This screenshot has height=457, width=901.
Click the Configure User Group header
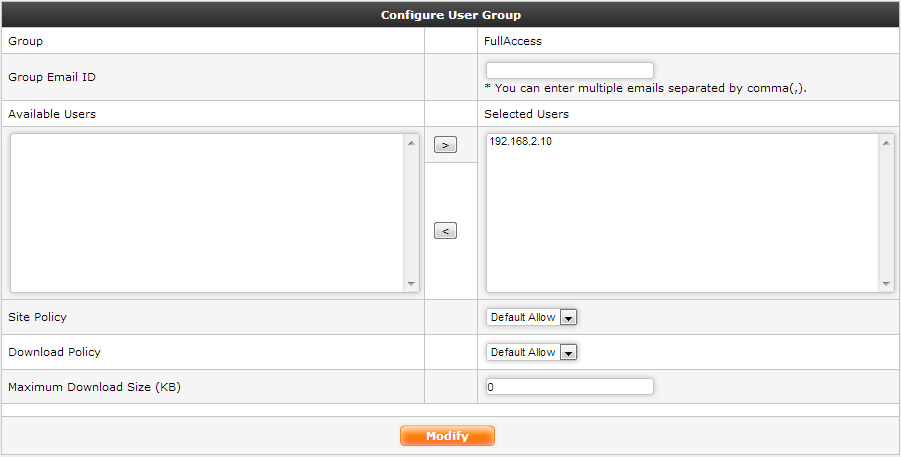tap(450, 15)
